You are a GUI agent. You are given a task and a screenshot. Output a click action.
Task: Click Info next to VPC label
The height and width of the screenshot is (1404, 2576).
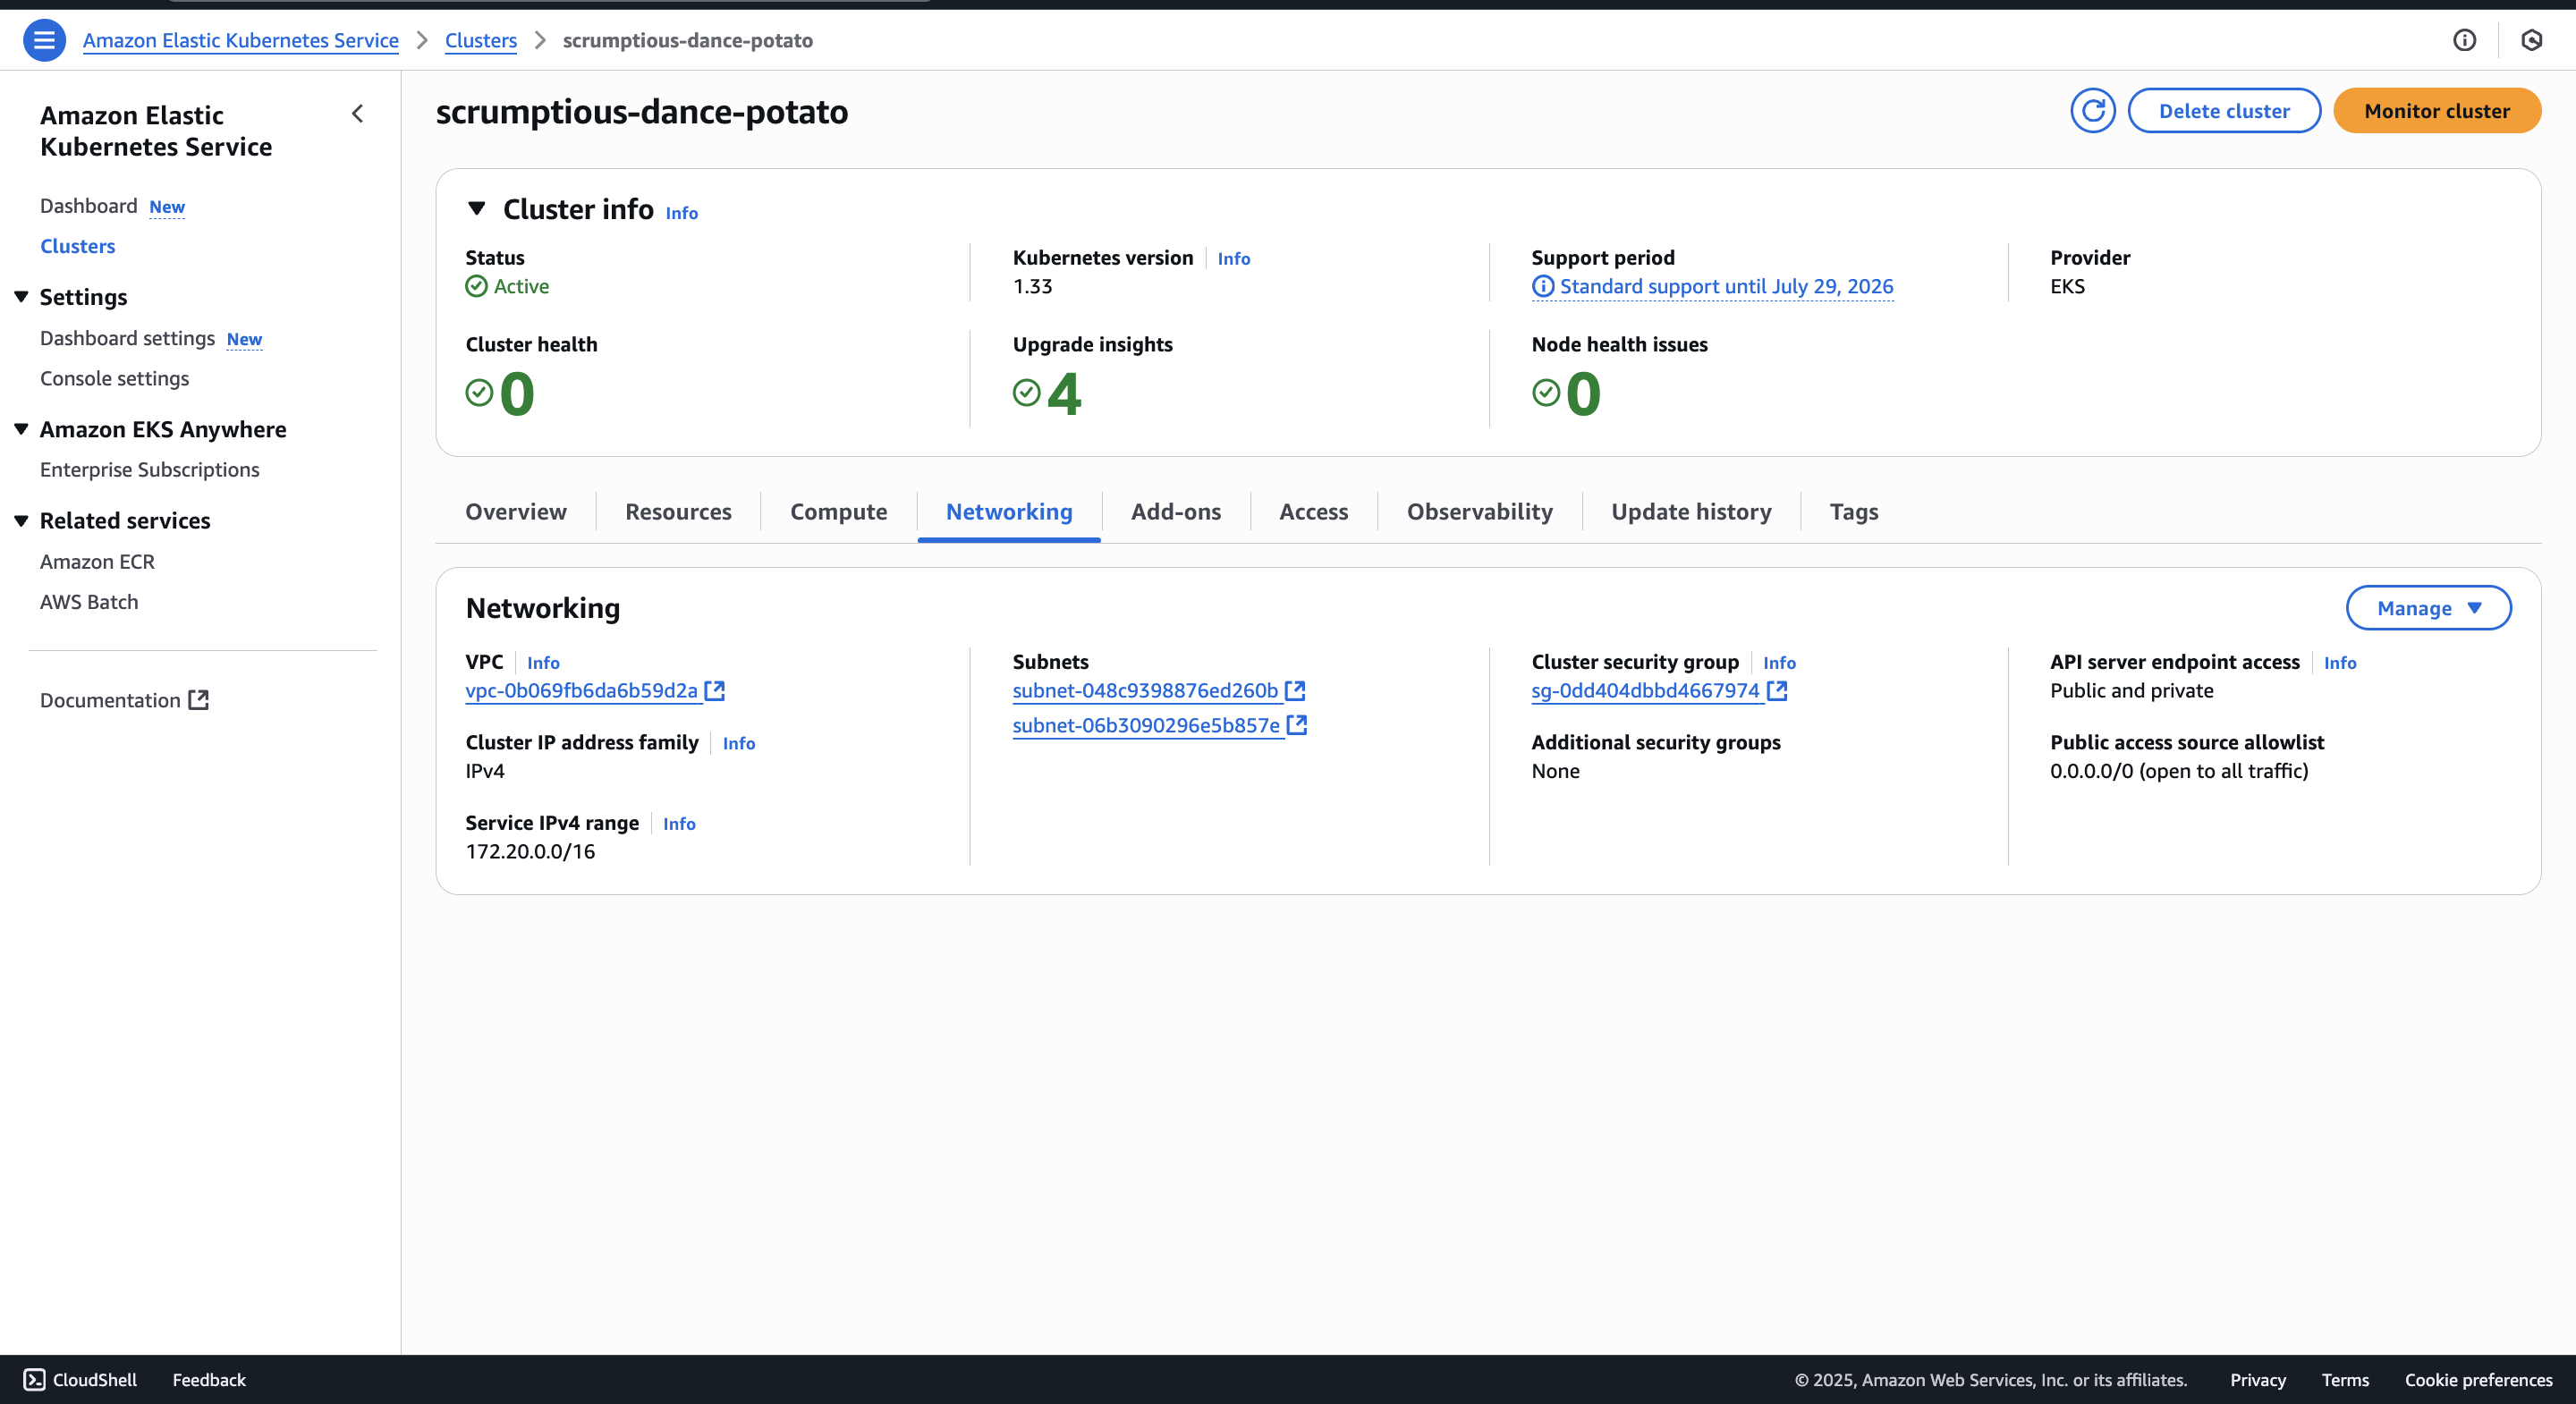tap(543, 663)
